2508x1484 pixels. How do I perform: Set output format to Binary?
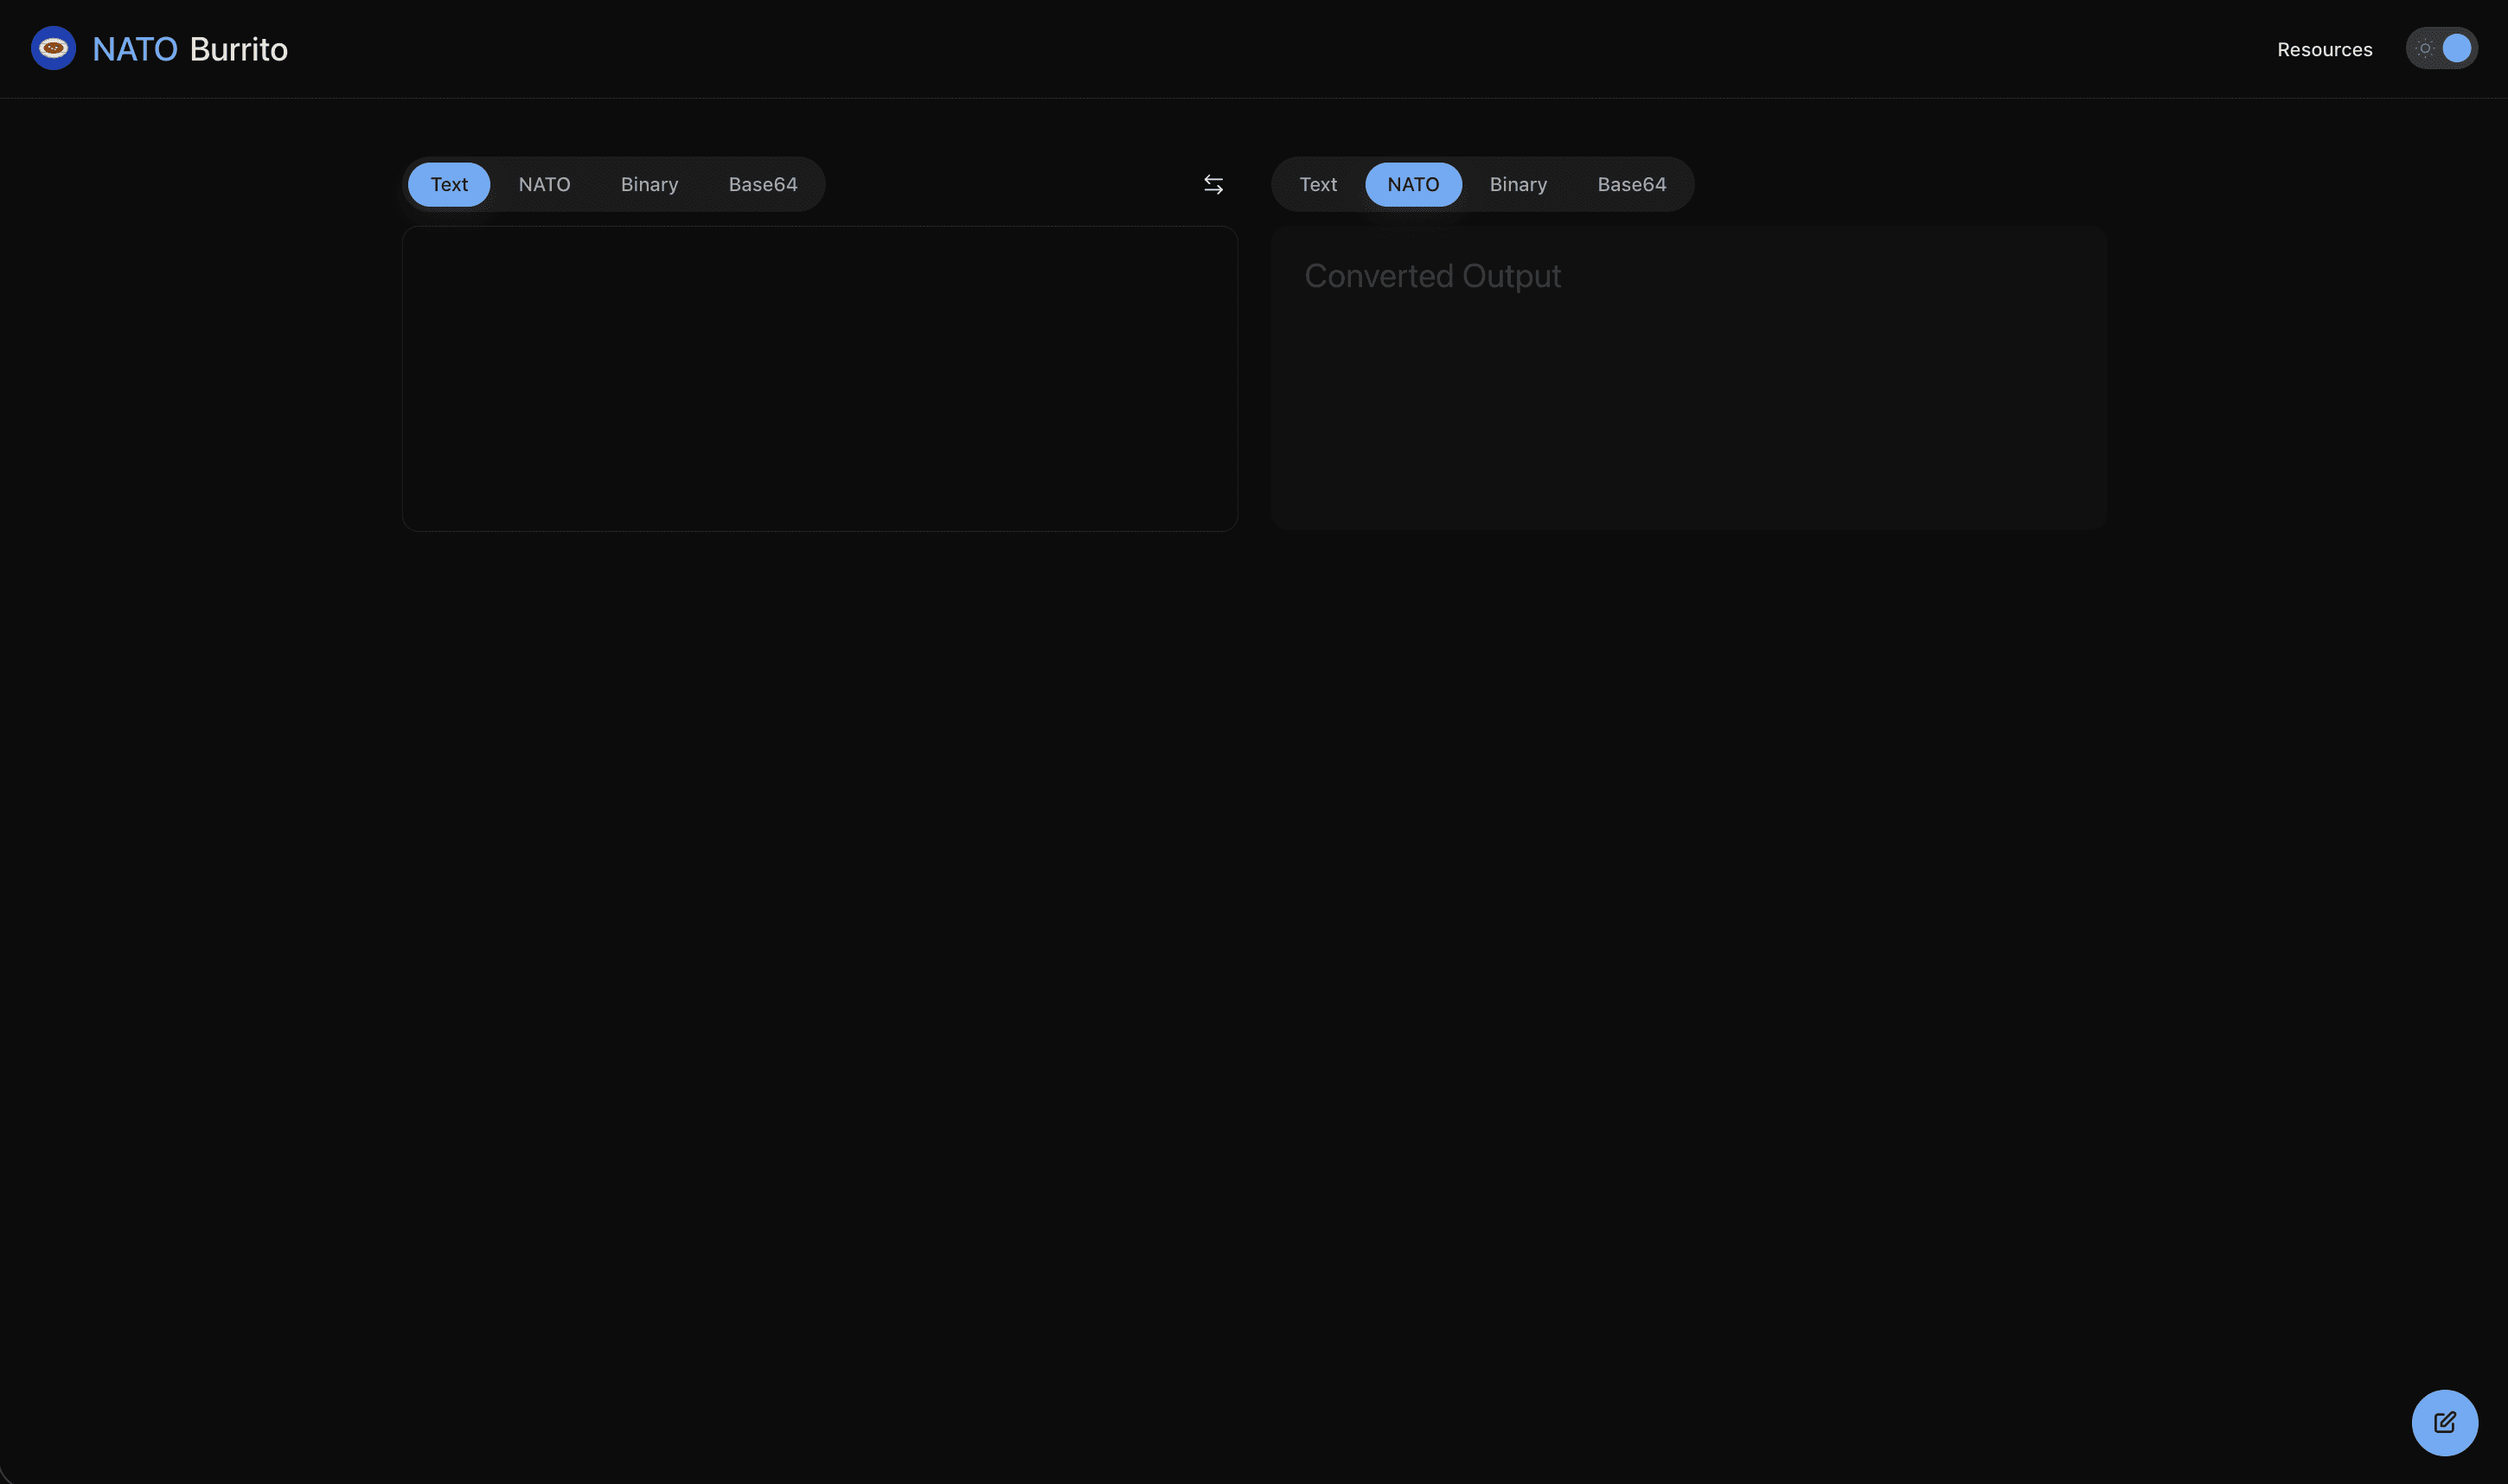[x=1518, y=184]
